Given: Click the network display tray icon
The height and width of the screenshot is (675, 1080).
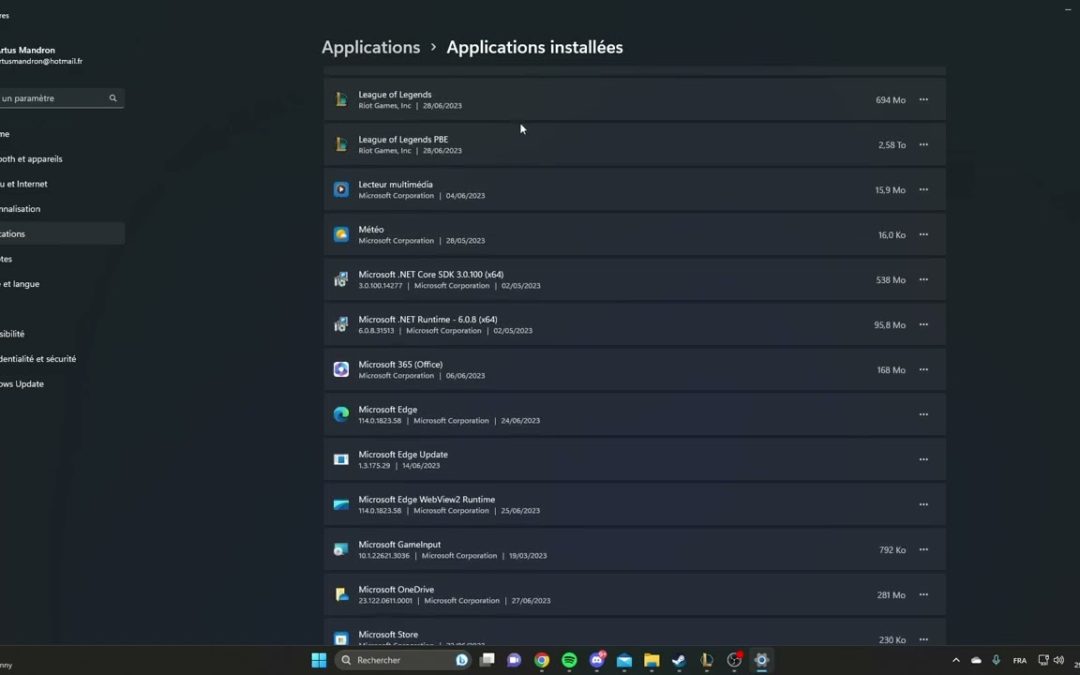Looking at the screenshot, I should coord(1043,660).
